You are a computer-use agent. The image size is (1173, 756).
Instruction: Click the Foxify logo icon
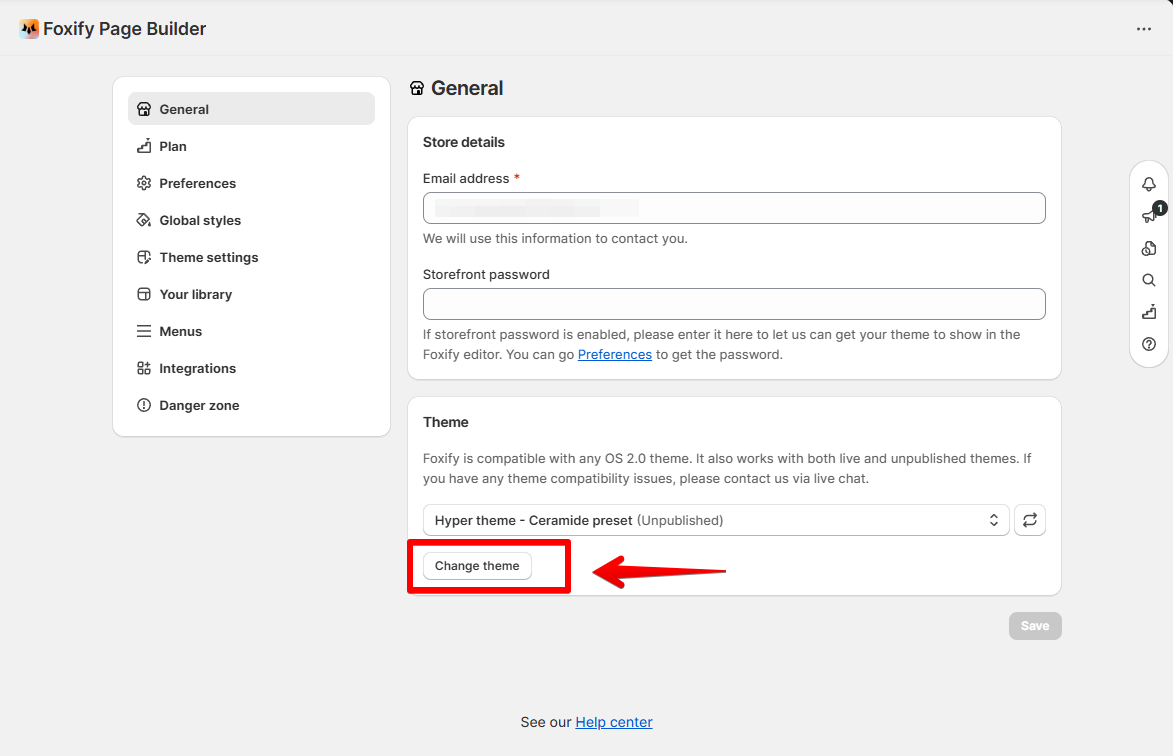tap(29, 29)
